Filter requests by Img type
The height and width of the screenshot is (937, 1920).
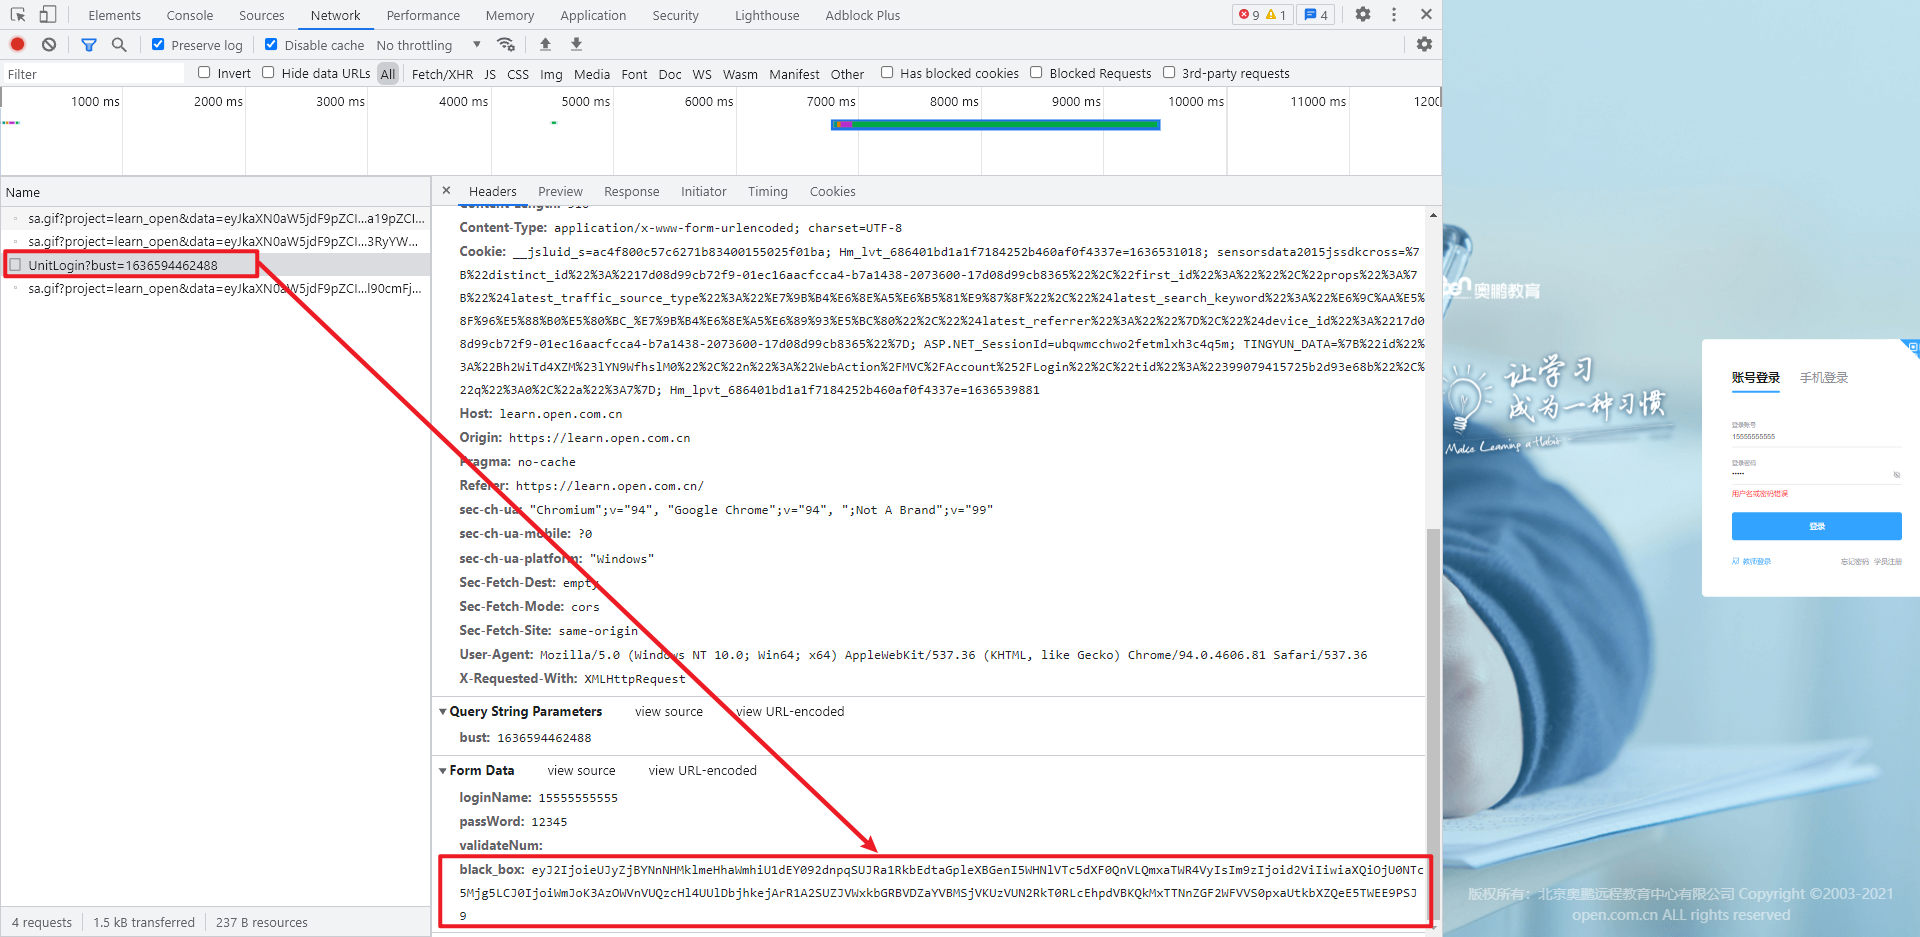click(x=551, y=74)
